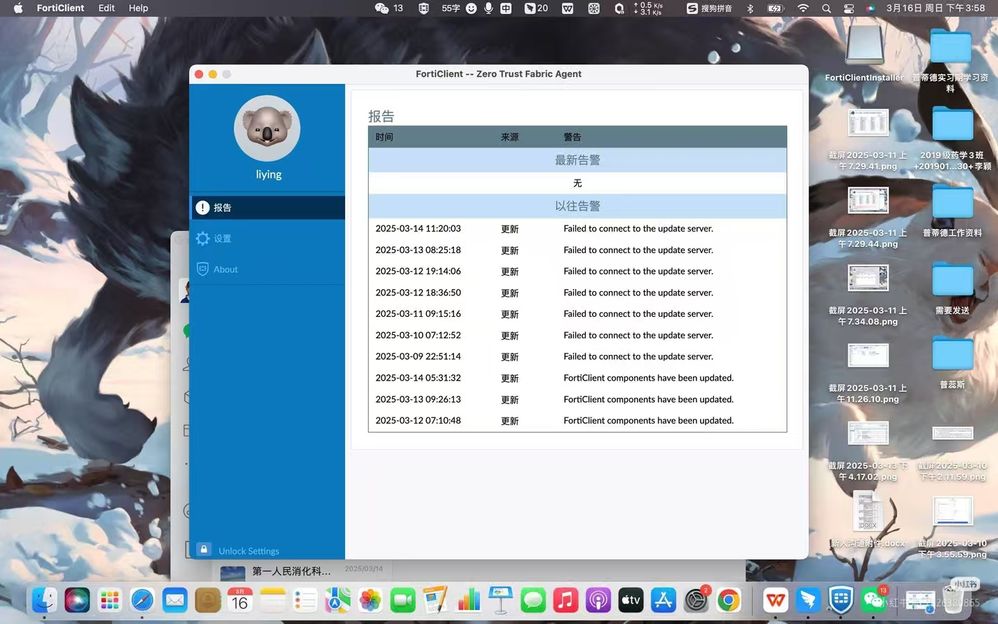Open the FortiClient menu in the menu bar

click(60, 8)
